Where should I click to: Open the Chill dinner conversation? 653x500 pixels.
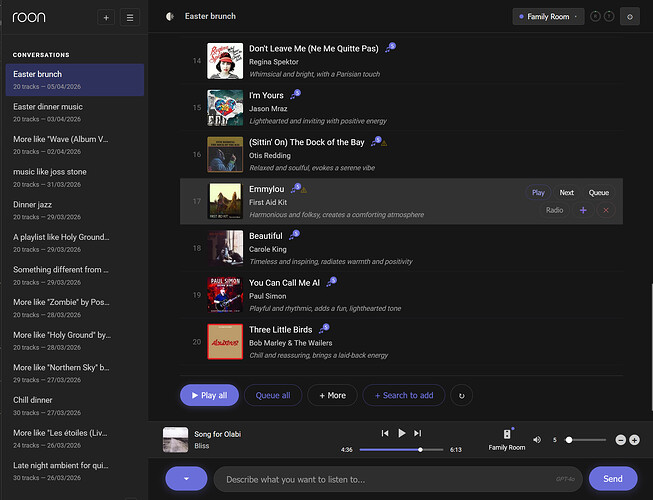pos(75,406)
